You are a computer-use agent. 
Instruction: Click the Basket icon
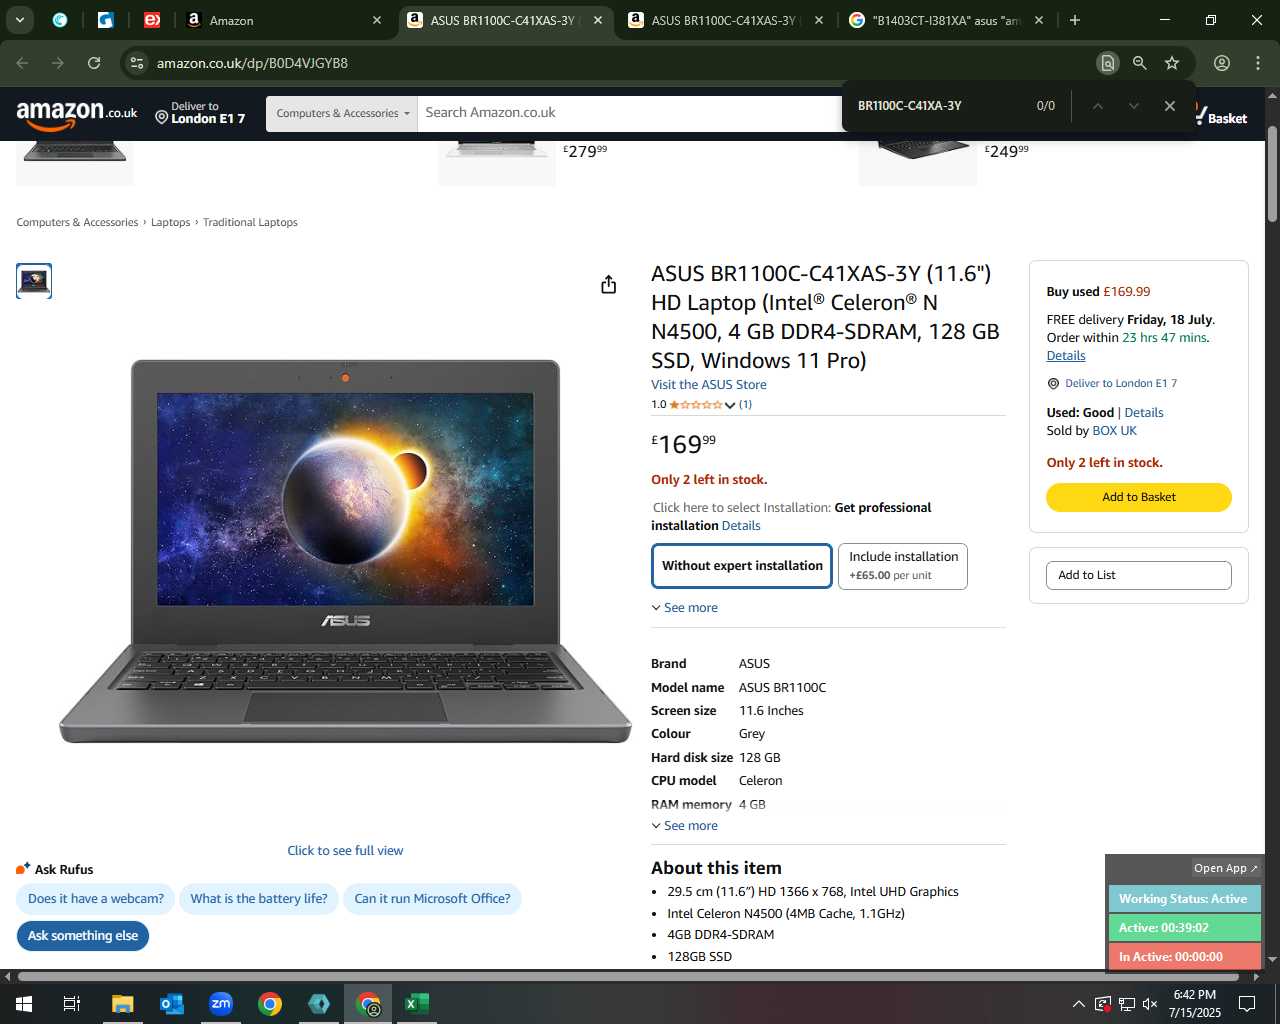[x=1221, y=115]
